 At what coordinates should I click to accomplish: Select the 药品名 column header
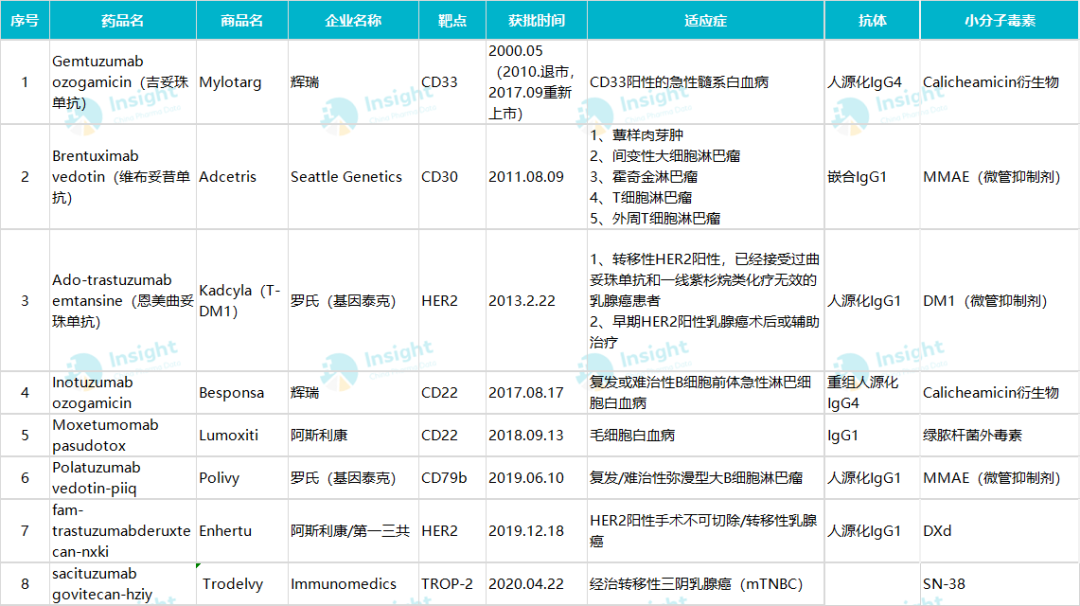click(x=123, y=21)
